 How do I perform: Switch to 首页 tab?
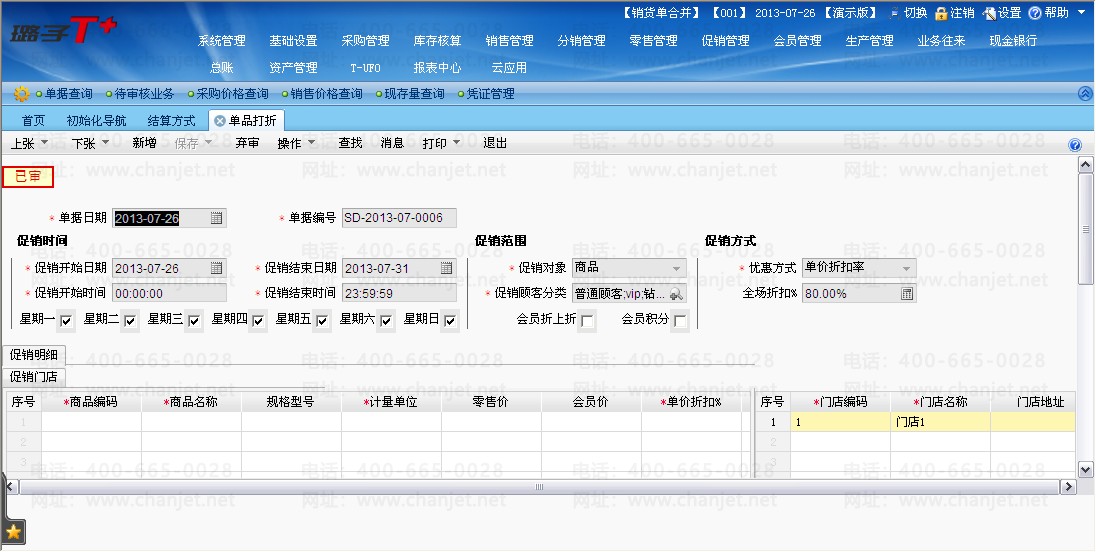(x=33, y=121)
